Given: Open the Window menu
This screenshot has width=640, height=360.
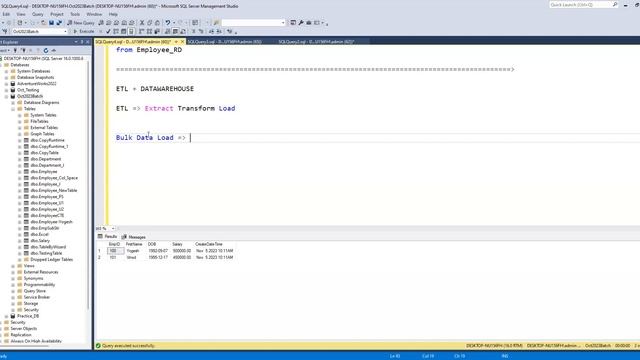Looking at the screenshot, I should pyautogui.click(x=94, y=14).
